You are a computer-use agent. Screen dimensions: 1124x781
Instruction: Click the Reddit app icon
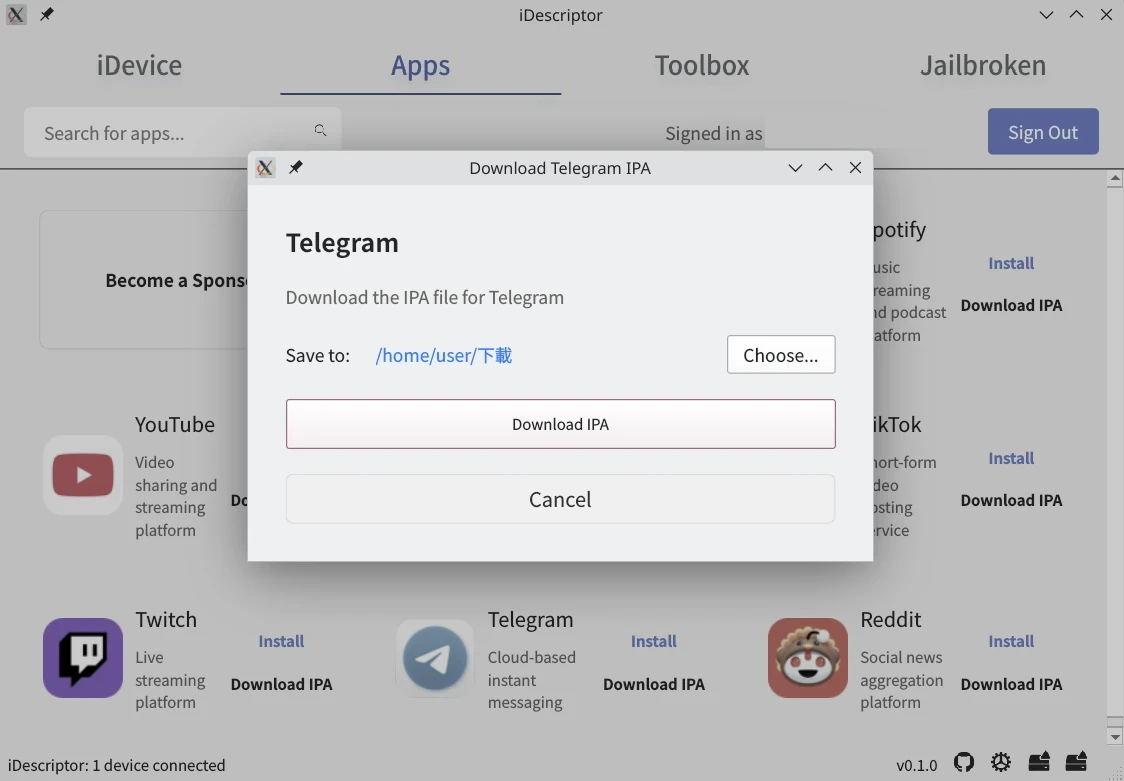pyautogui.click(x=808, y=658)
